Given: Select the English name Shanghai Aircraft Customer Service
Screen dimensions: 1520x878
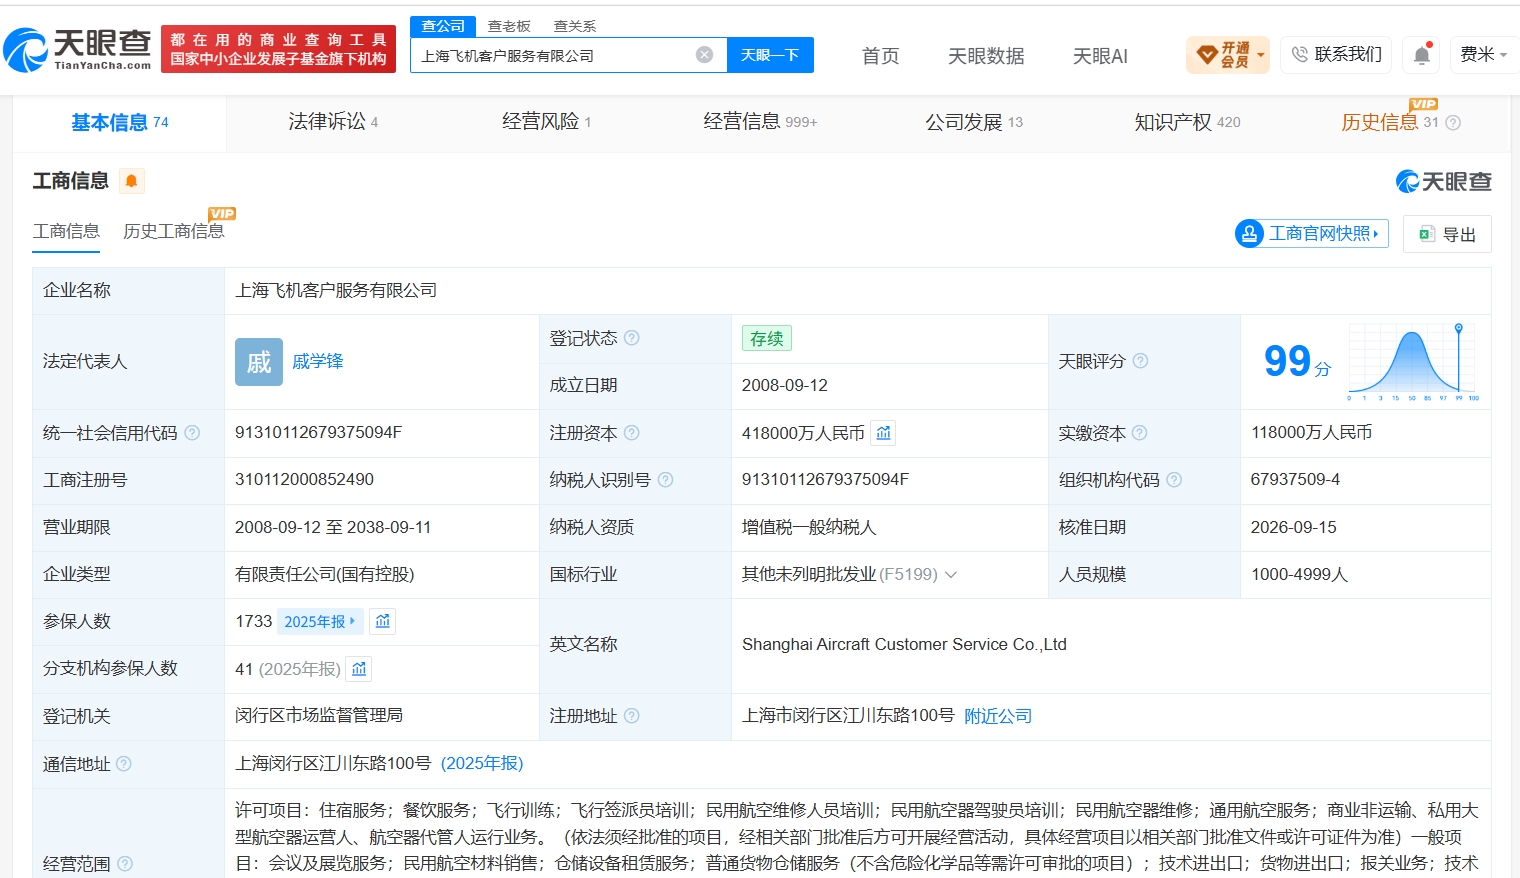Looking at the screenshot, I should click(904, 644).
